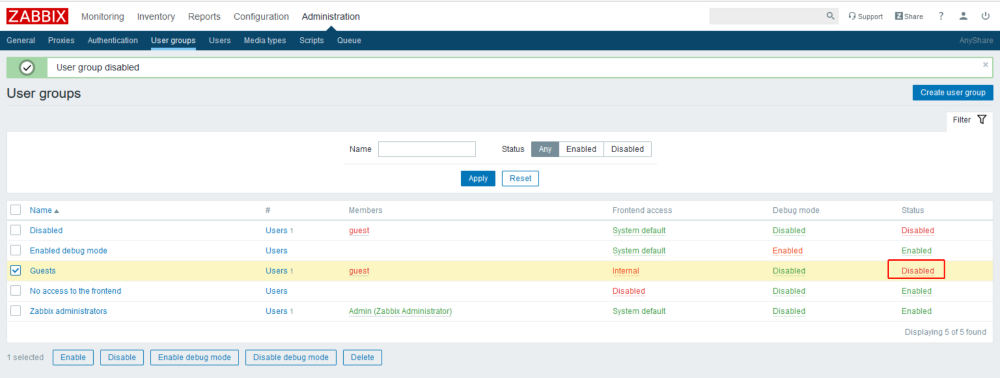Tick the checkbox for Zabbix administrators
The width and height of the screenshot is (1000, 378).
point(16,311)
